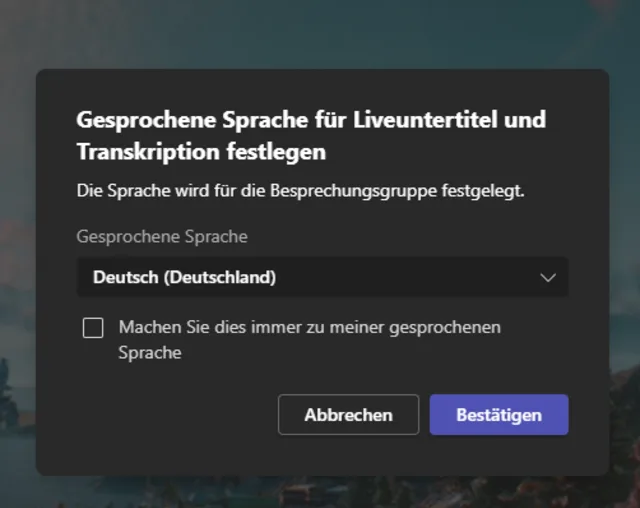The height and width of the screenshot is (508, 640).
Task: Expand the spoken language list via its arrow
Action: tap(547, 278)
